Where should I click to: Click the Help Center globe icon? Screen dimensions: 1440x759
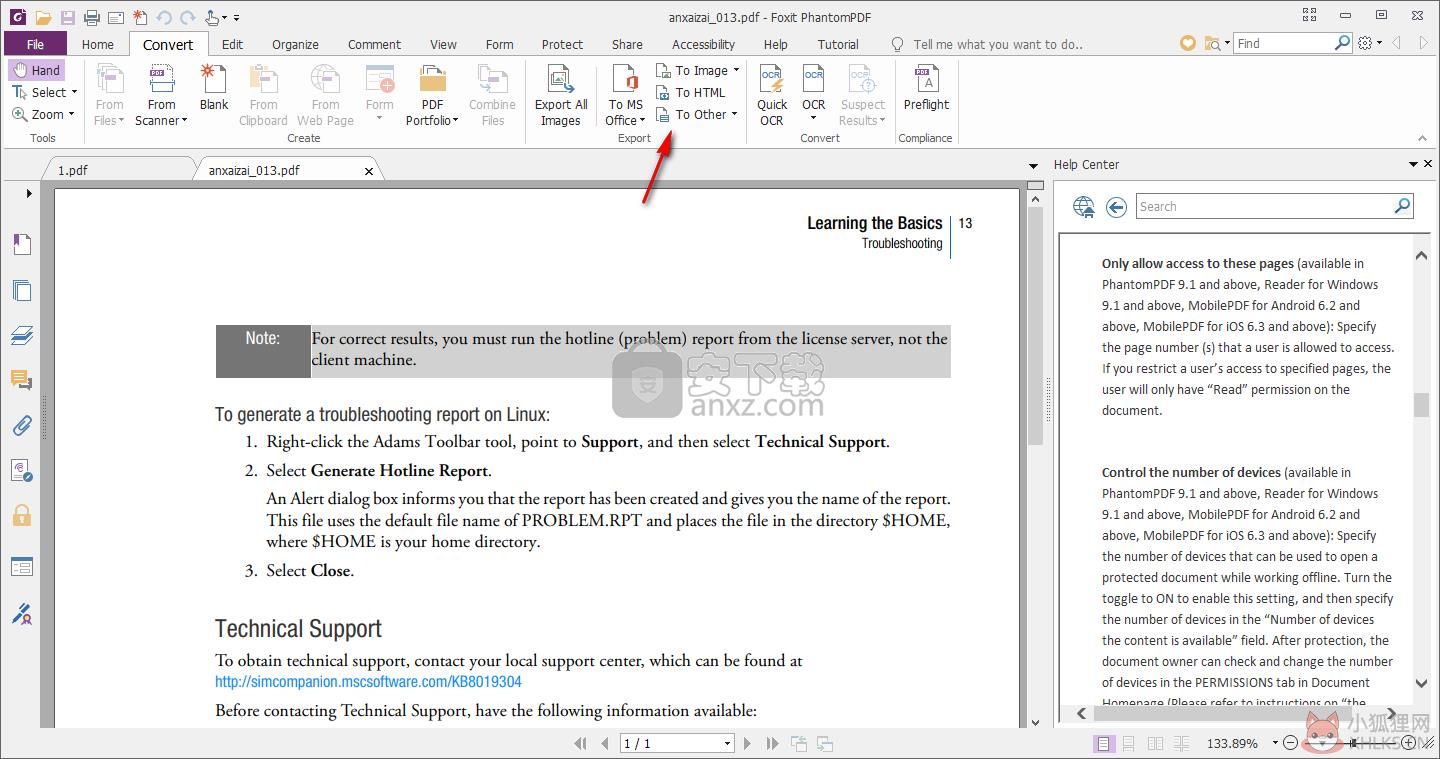click(1084, 207)
